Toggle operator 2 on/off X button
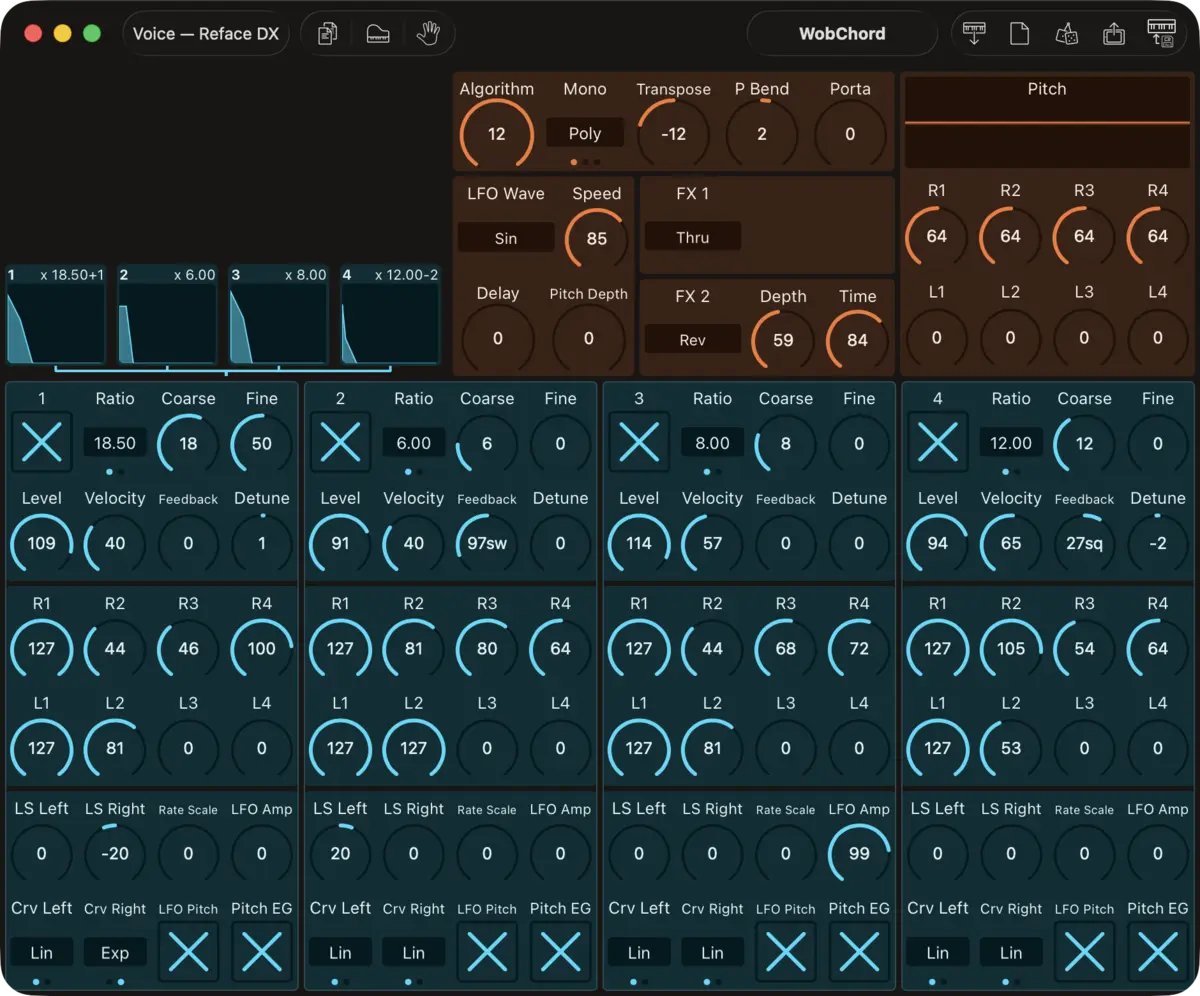This screenshot has height=996, width=1200. (x=340, y=442)
